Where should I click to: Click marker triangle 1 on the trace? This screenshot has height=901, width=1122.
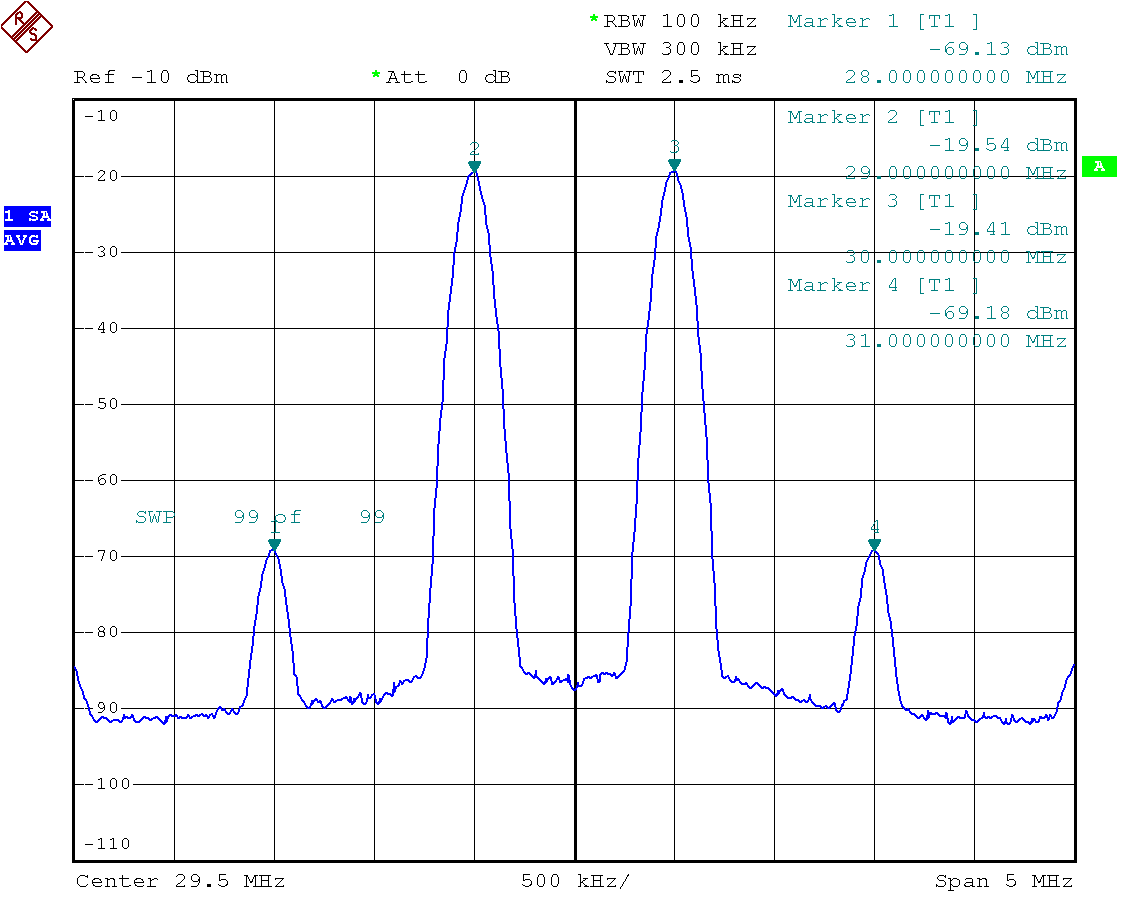[x=275, y=544]
